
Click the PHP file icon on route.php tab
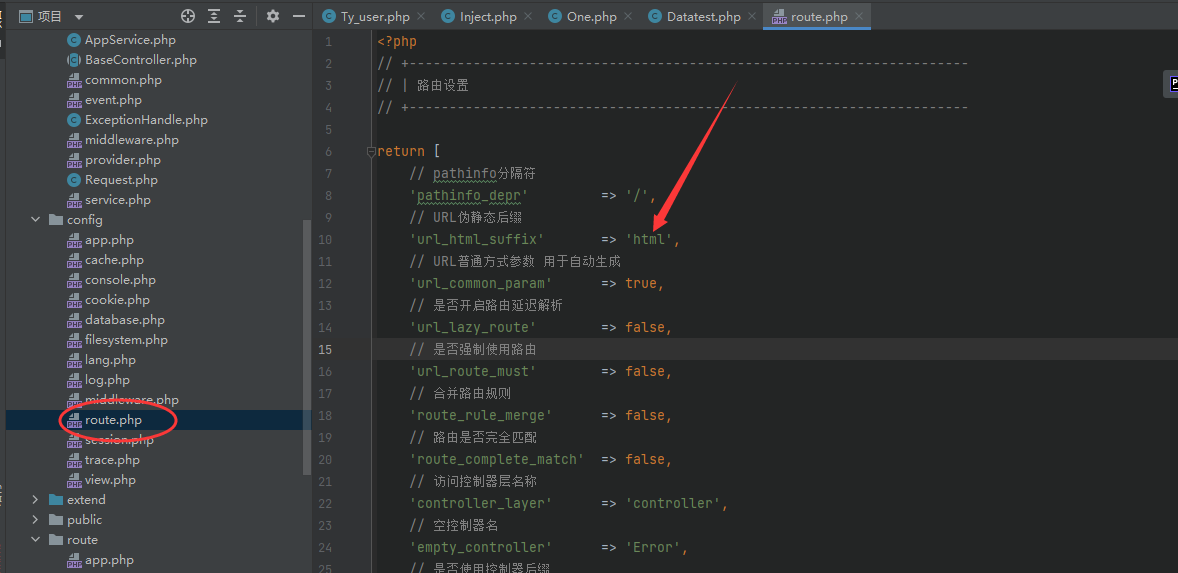pos(779,17)
